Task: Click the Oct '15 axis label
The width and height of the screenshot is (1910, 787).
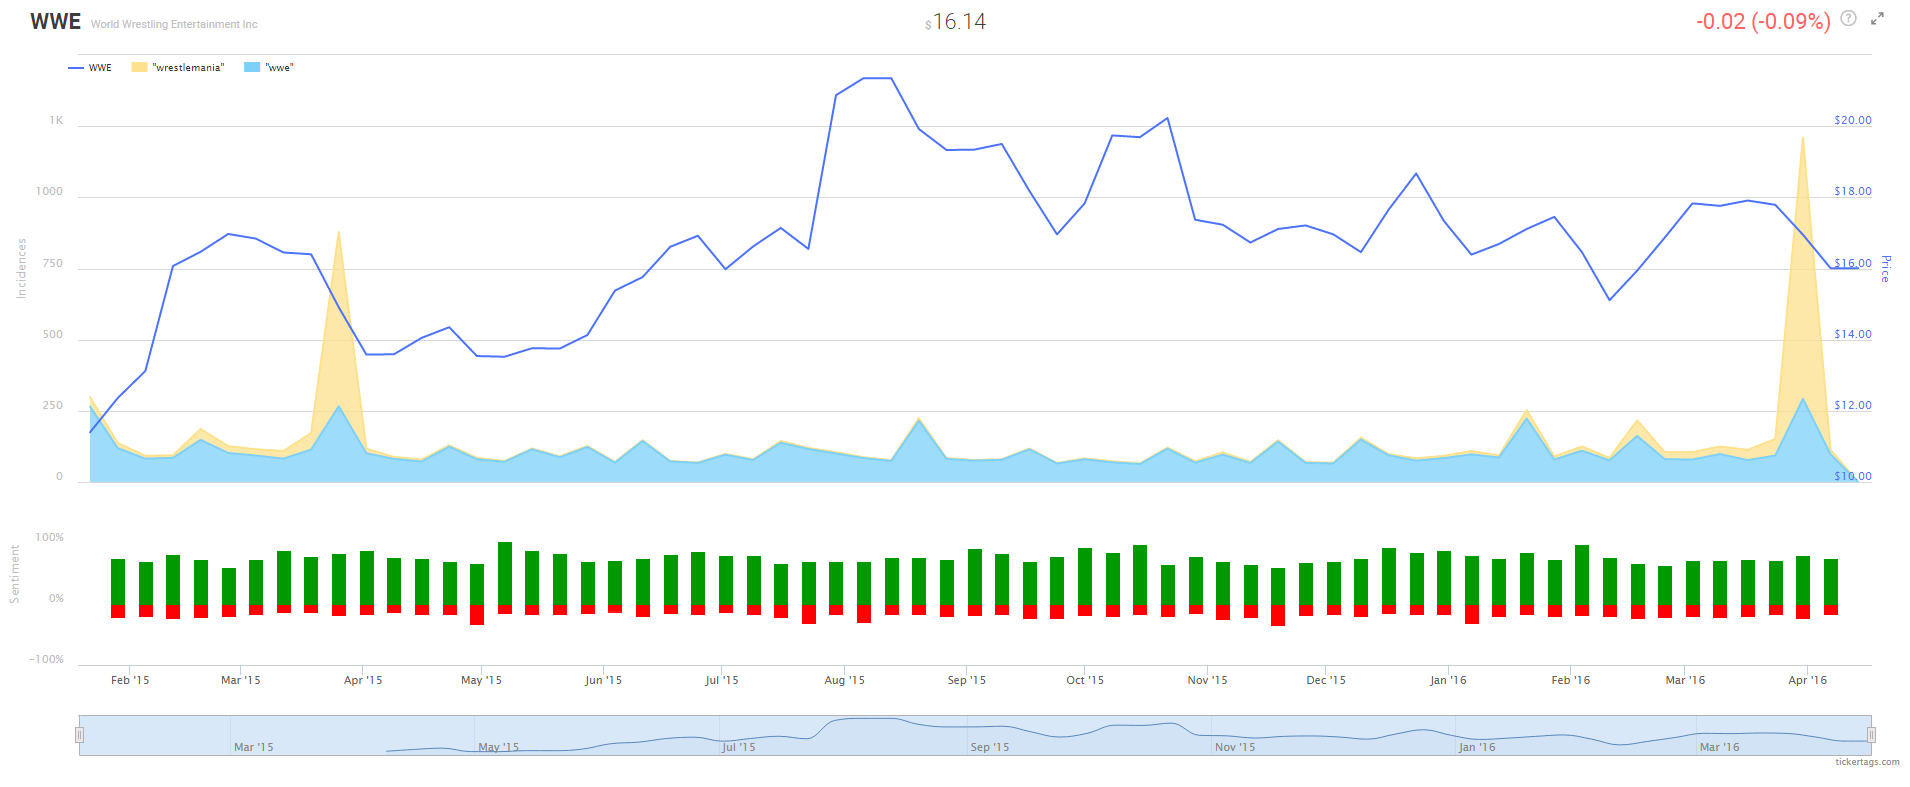Action: 1085,680
